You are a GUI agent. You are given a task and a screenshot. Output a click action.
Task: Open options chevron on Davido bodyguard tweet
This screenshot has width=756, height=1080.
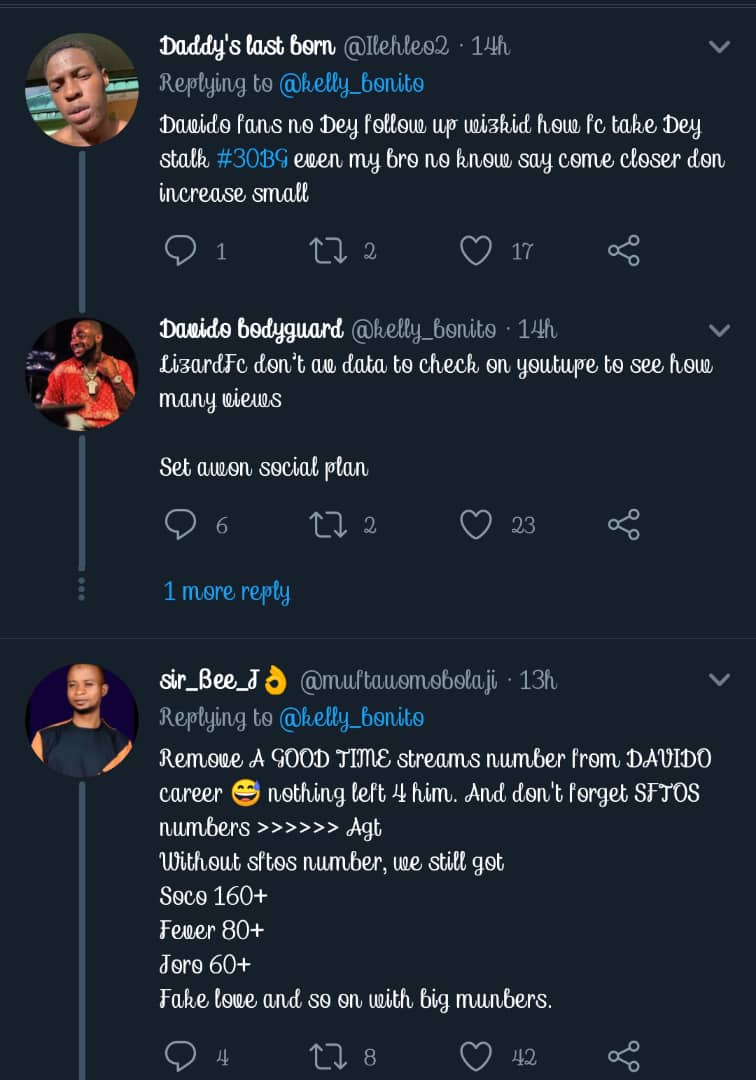tap(719, 329)
